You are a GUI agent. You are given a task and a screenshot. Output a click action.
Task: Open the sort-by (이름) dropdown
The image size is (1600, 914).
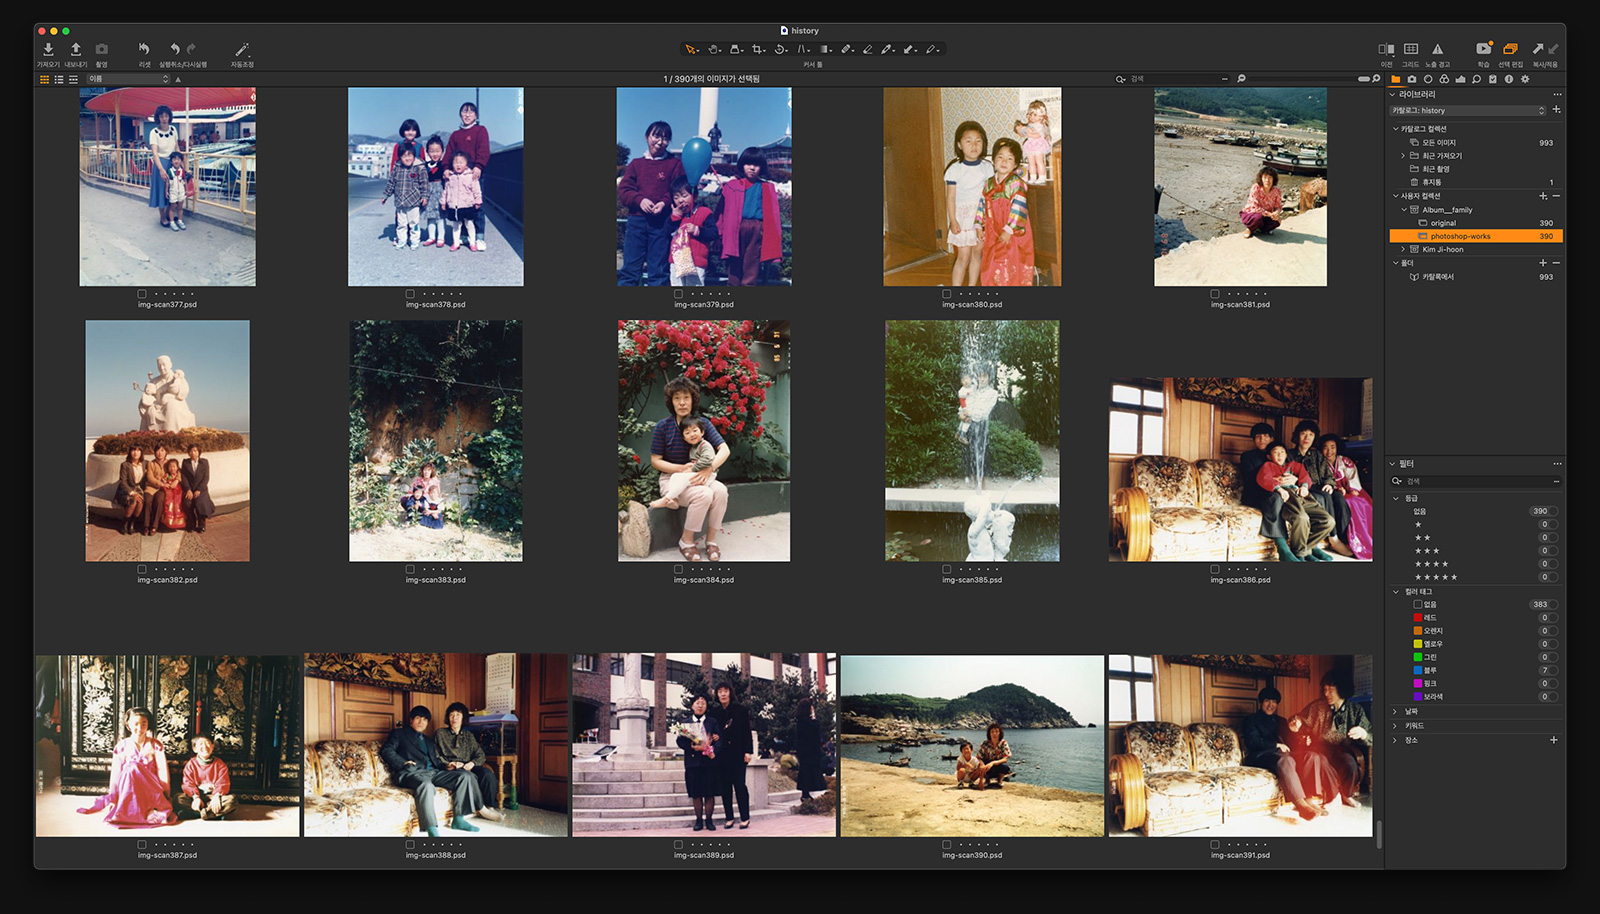pos(128,79)
